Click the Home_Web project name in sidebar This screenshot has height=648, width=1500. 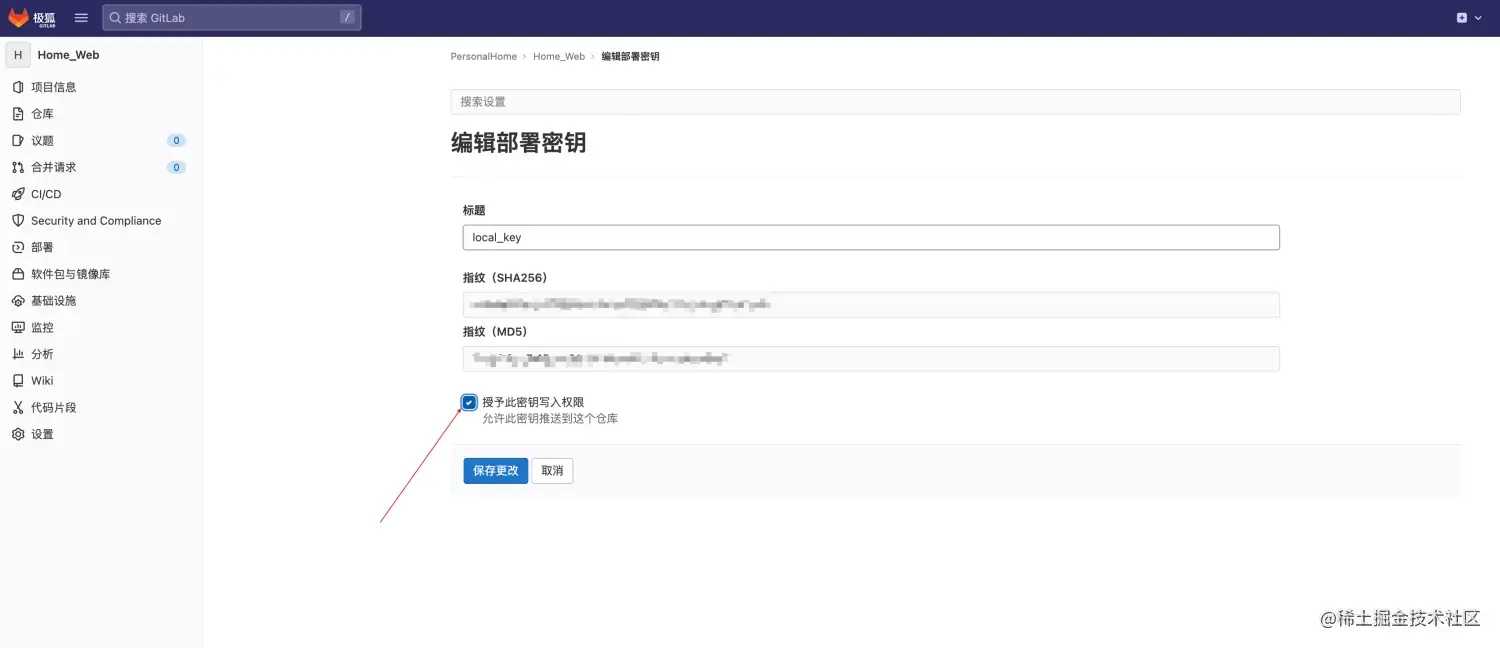pos(68,55)
